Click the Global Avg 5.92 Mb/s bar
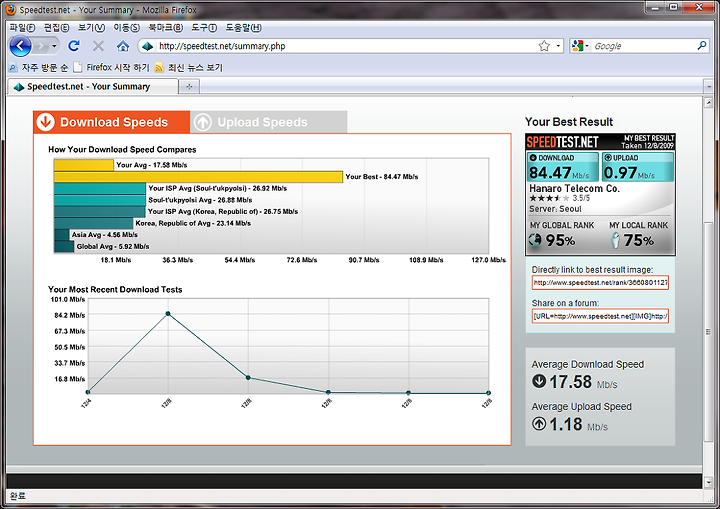720x509 pixels. pyautogui.click(x=64, y=247)
